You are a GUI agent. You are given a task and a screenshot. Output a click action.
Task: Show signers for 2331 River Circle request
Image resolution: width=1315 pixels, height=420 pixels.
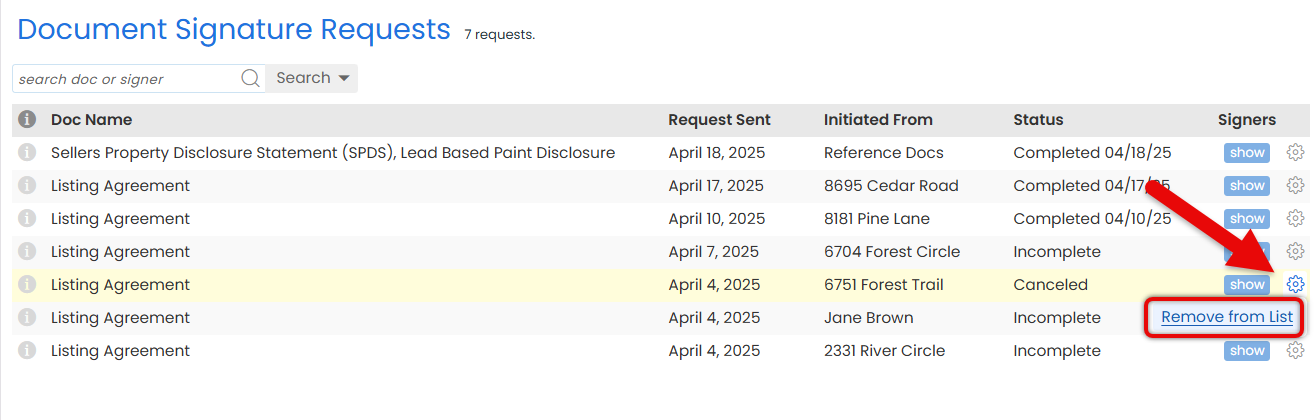tap(1247, 351)
